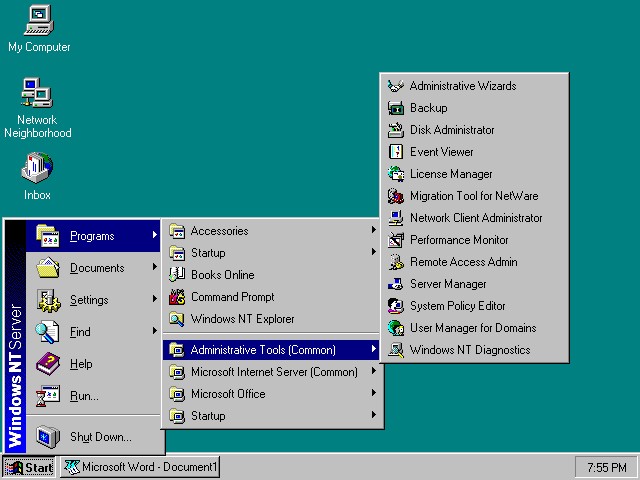Click the Windows NT Diagnostics icon
640x480 pixels.
pyautogui.click(x=396, y=350)
